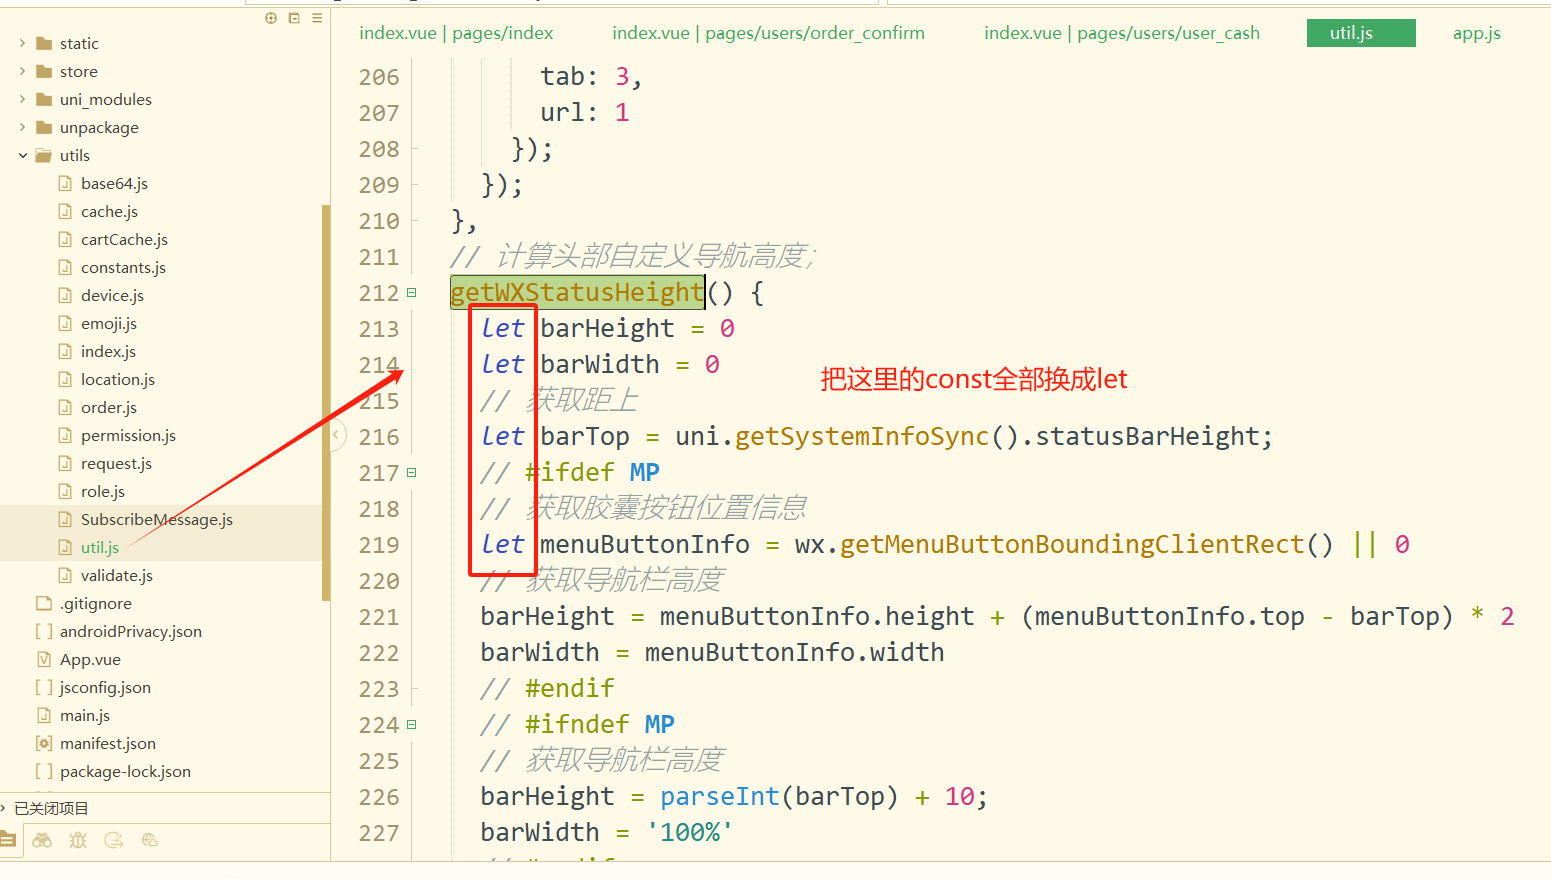The height and width of the screenshot is (879, 1551).
Task: Open location.js file
Action: click(118, 379)
